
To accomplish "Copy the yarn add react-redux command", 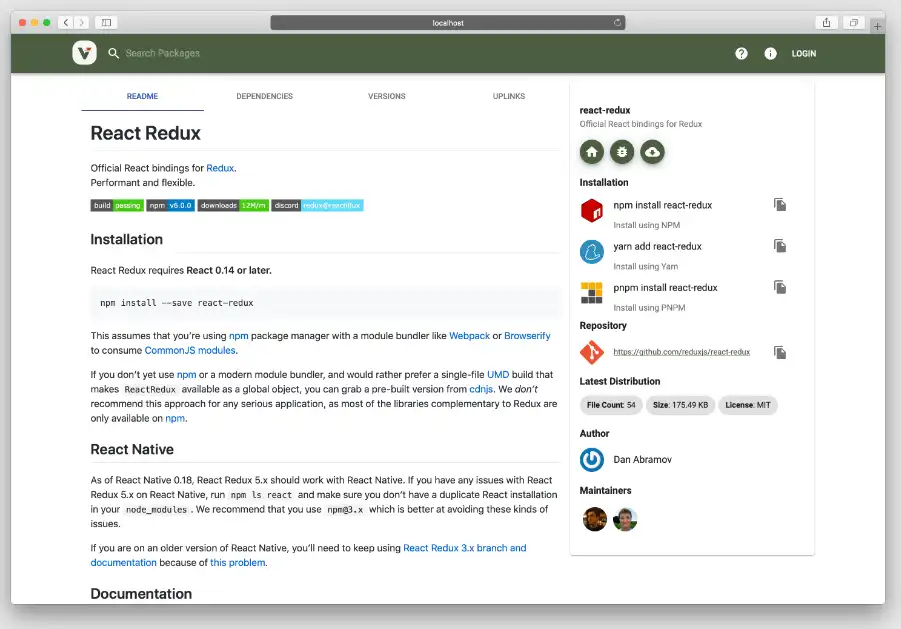I will 780,246.
